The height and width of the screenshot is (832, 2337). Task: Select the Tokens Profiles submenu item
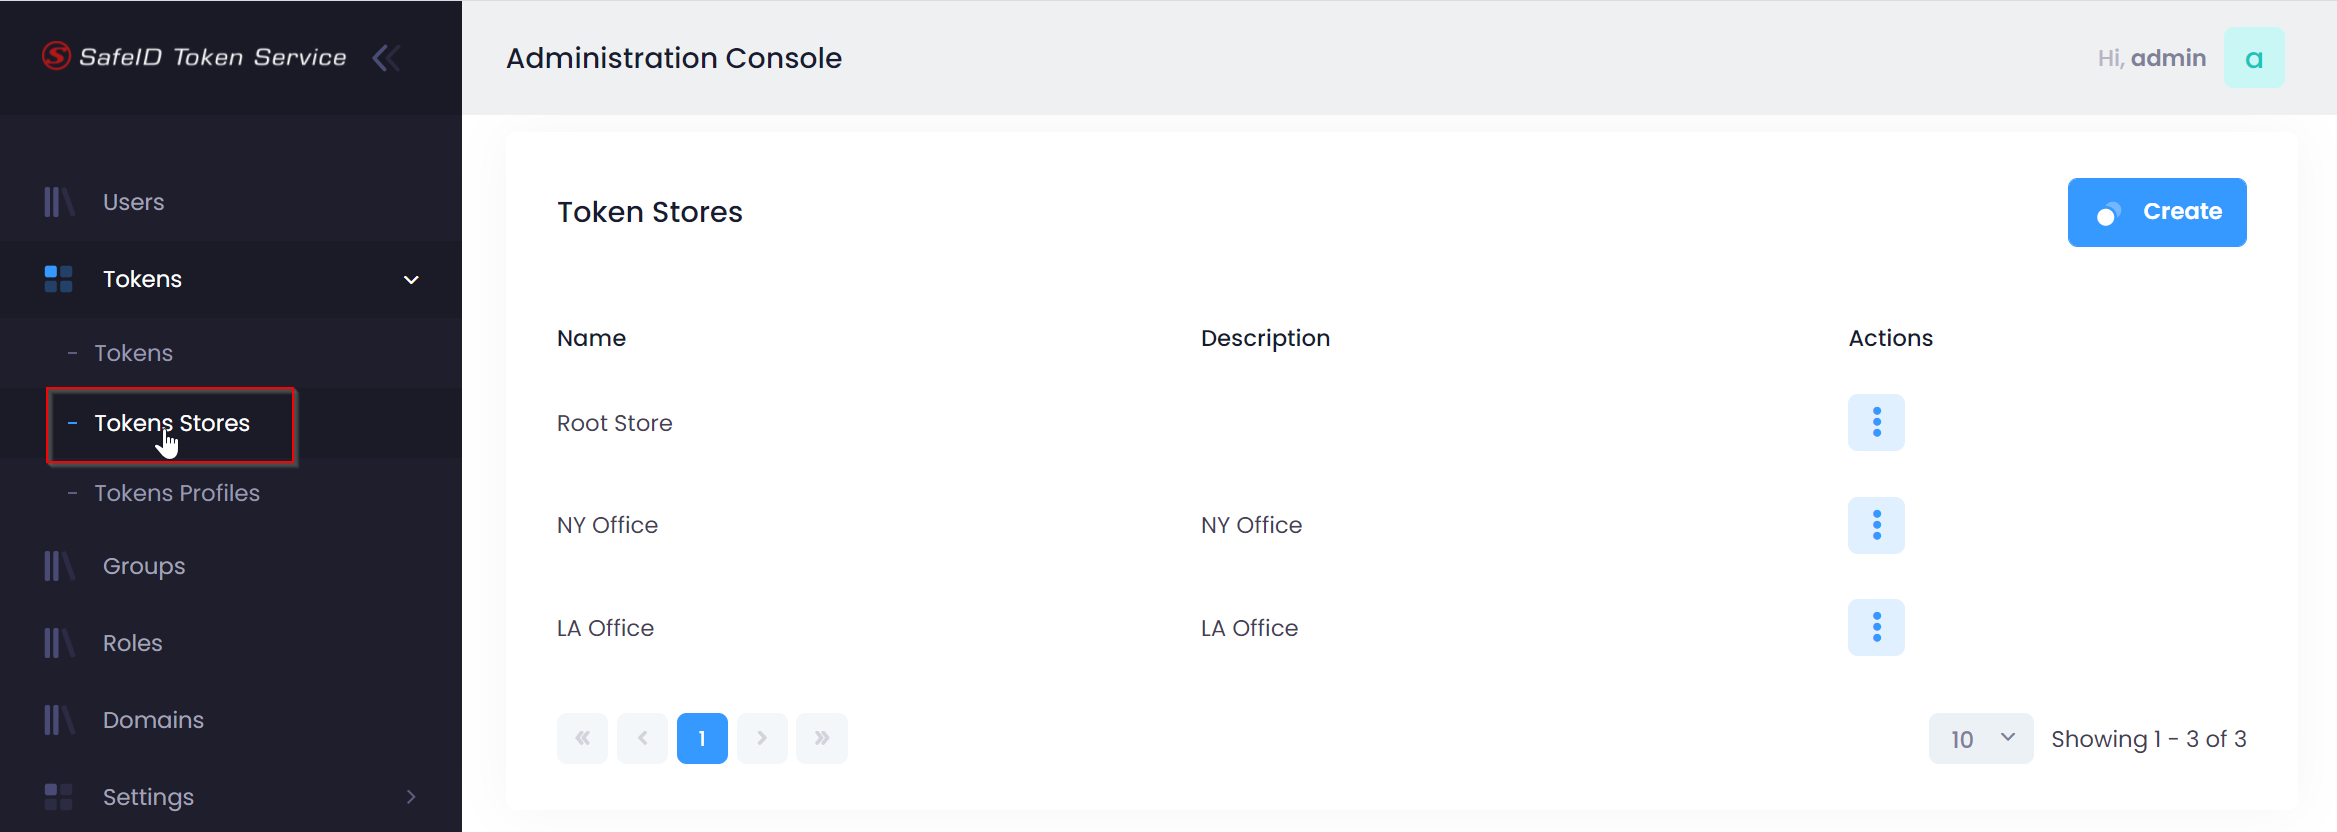pyautogui.click(x=177, y=493)
